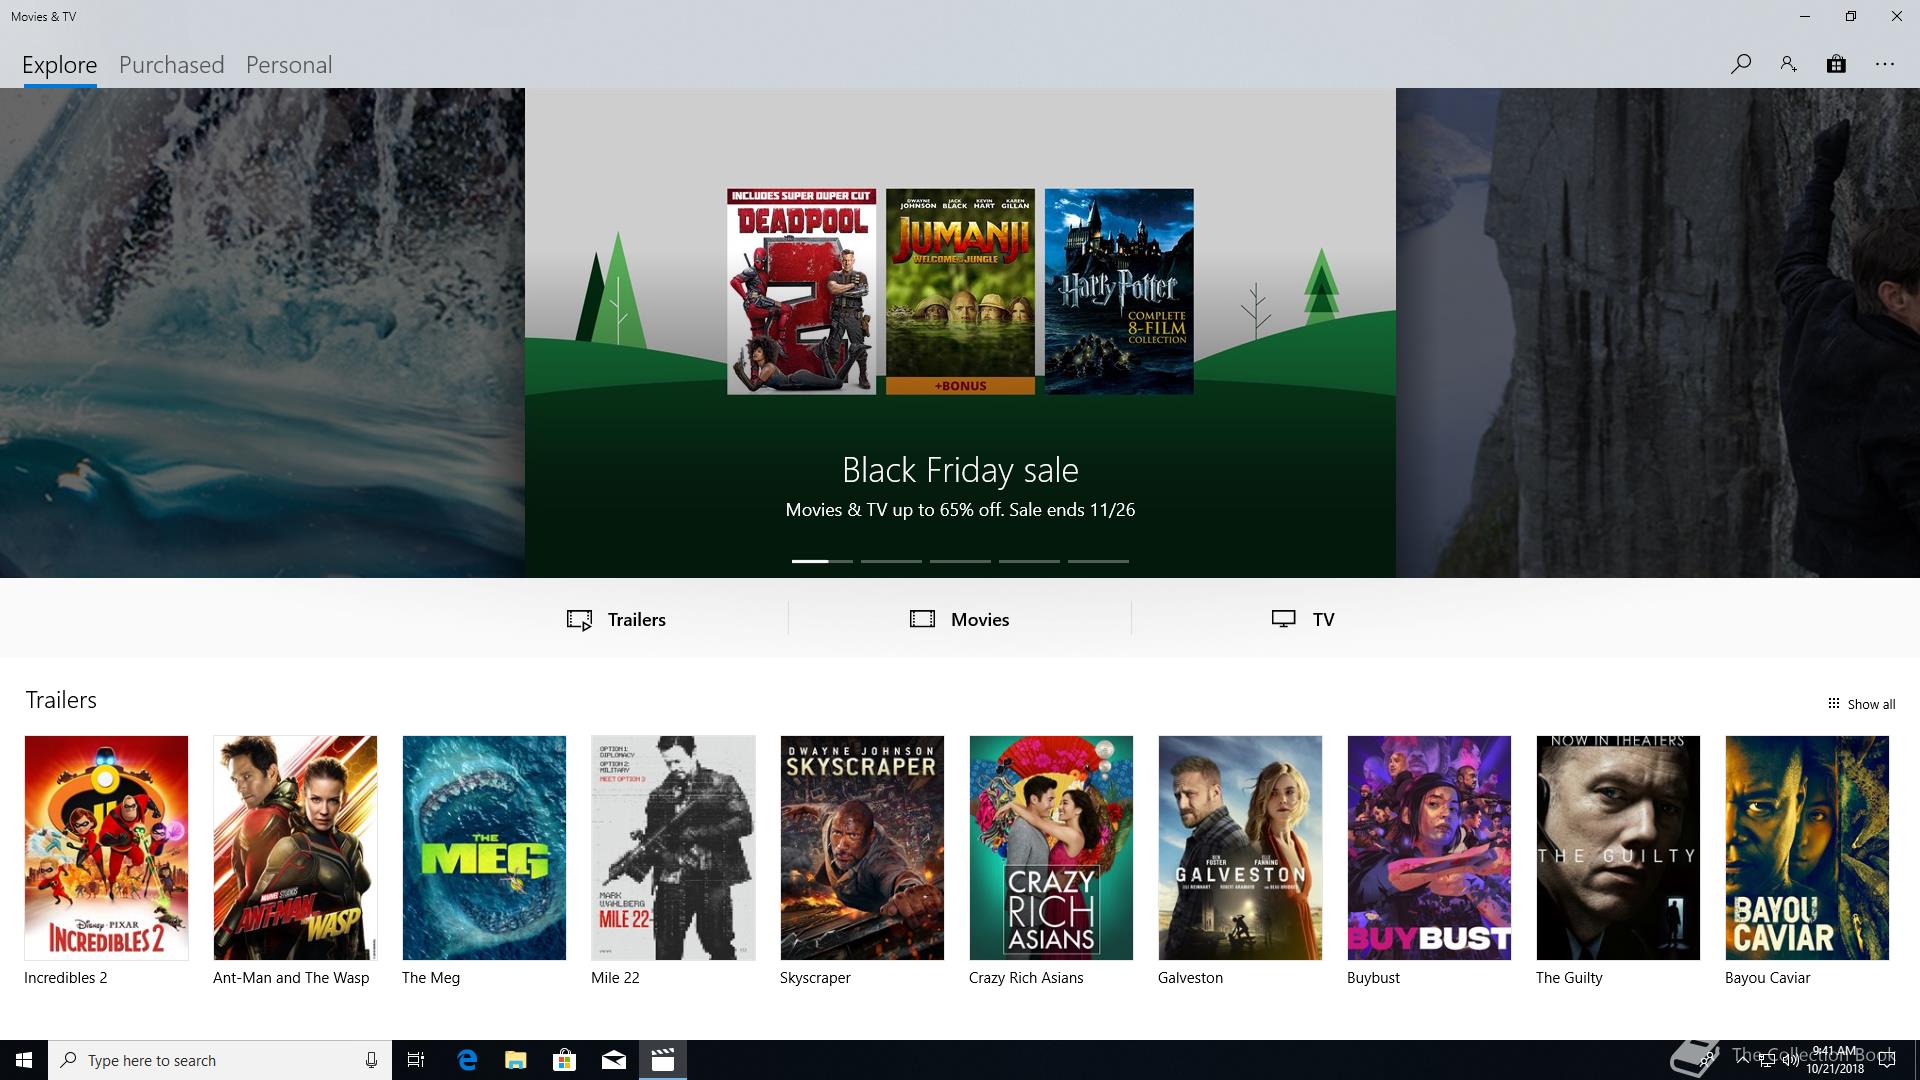Open the Crazy Rich Asians poster
The height and width of the screenshot is (1080, 1920).
[x=1051, y=848]
